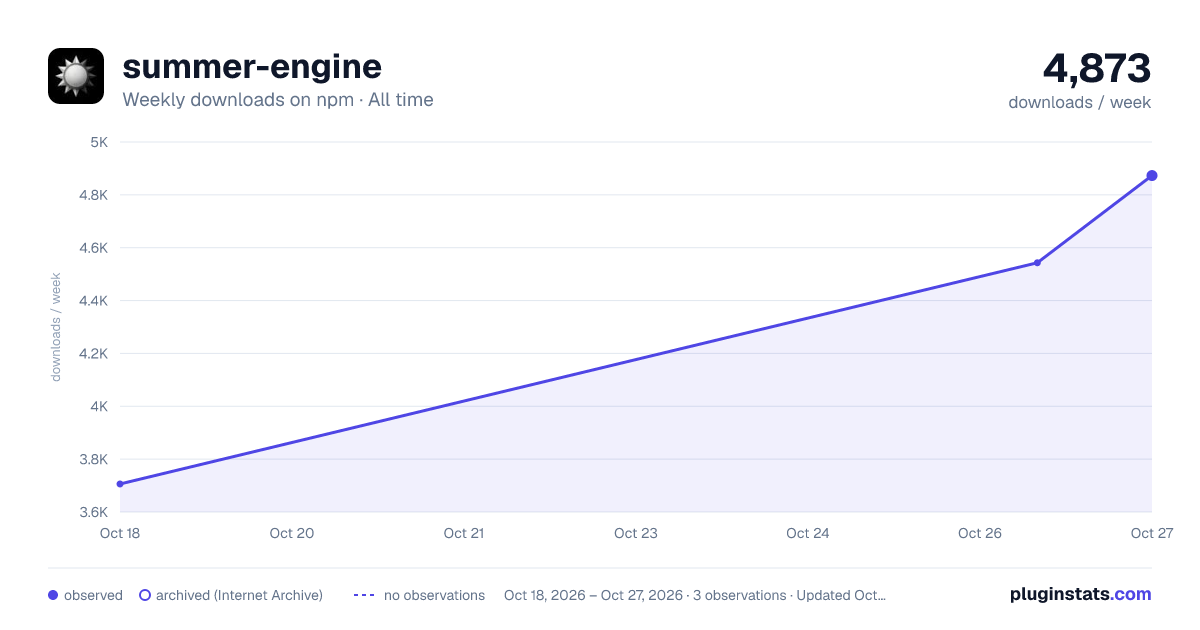Click the Oct 23 x-axis label

(636, 533)
